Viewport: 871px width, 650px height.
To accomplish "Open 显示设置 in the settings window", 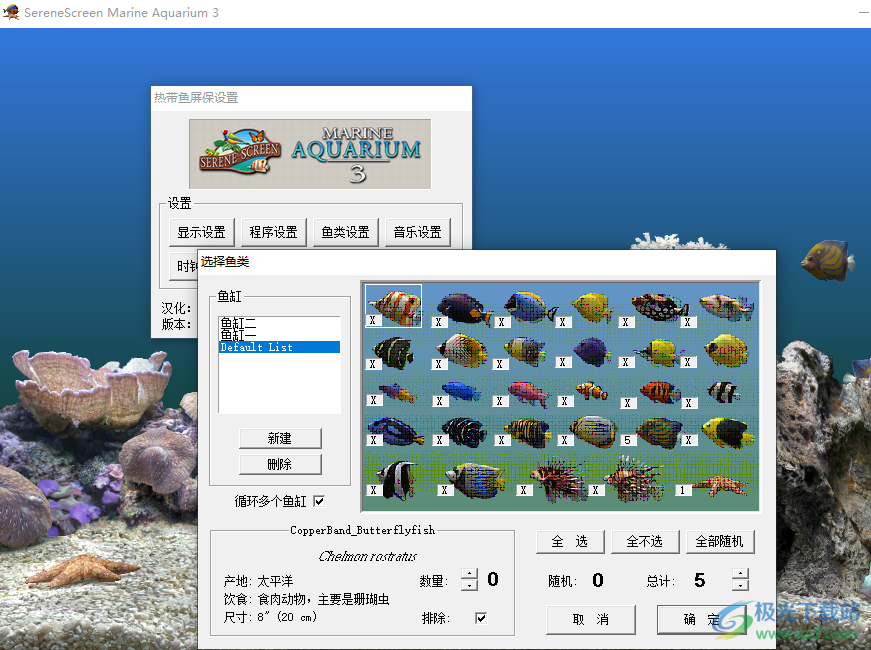I will 202,232.
